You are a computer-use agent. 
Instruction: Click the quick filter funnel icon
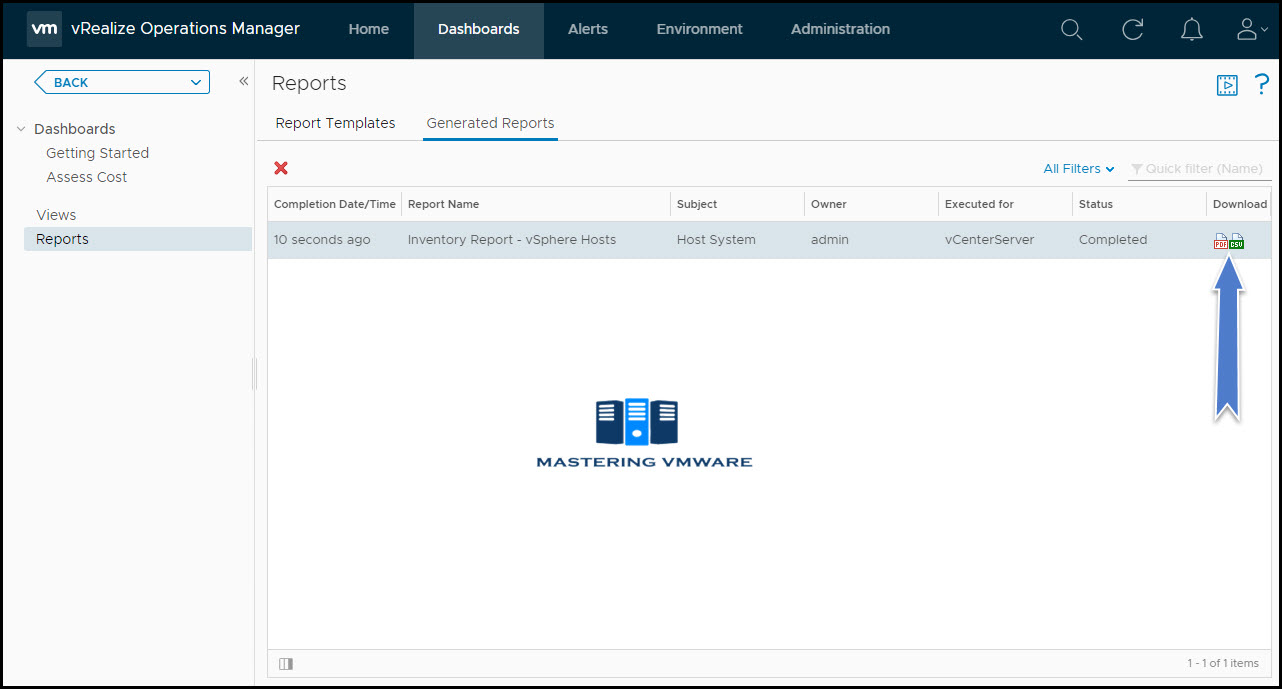point(1136,169)
